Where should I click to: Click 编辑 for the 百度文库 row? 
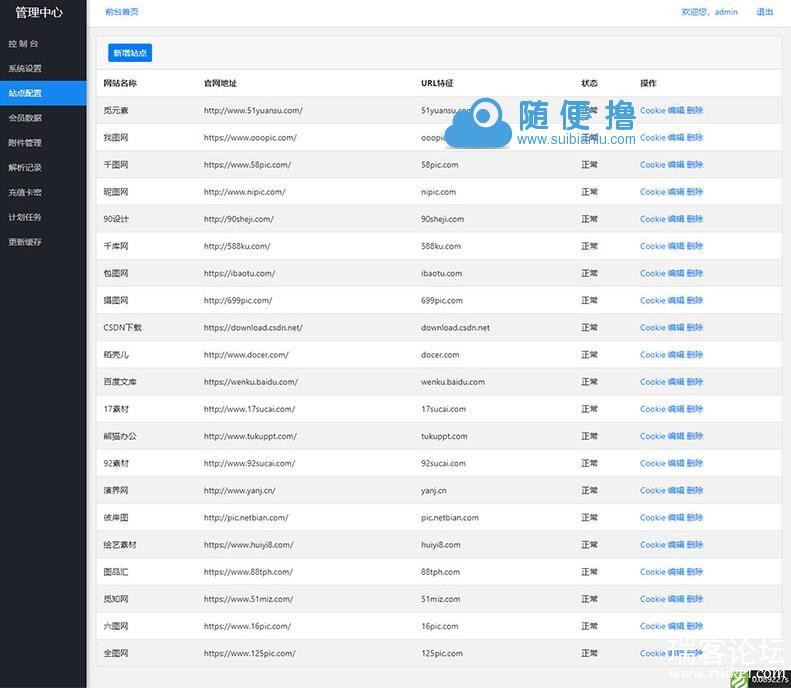(x=676, y=382)
